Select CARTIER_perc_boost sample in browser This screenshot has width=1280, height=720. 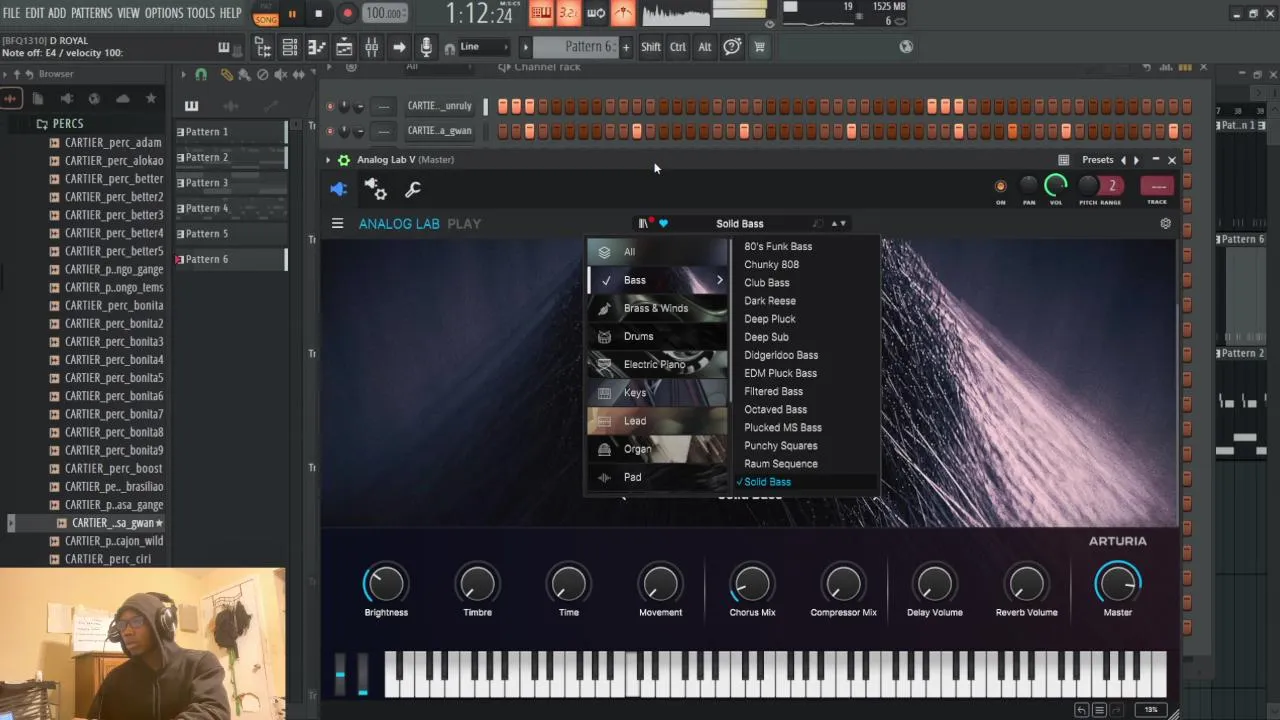click(113, 469)
